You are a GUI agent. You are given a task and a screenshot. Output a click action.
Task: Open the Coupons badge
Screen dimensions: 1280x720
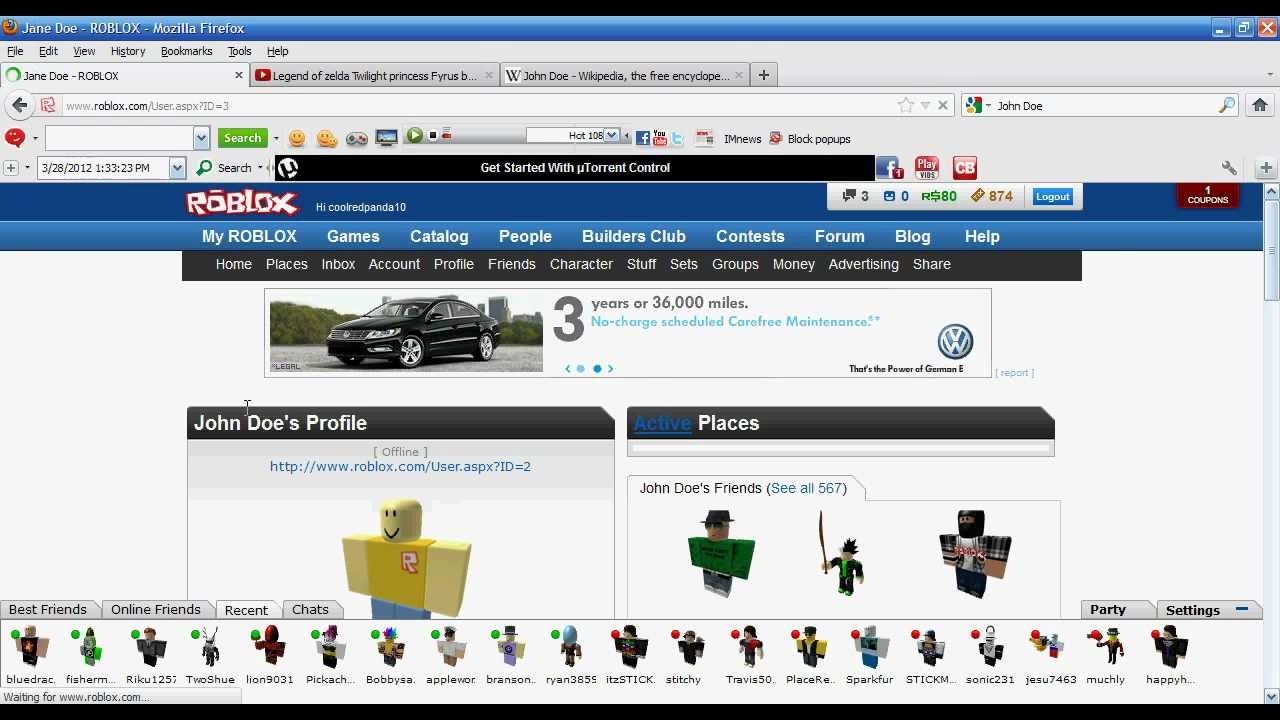[x=1207, y=196]
